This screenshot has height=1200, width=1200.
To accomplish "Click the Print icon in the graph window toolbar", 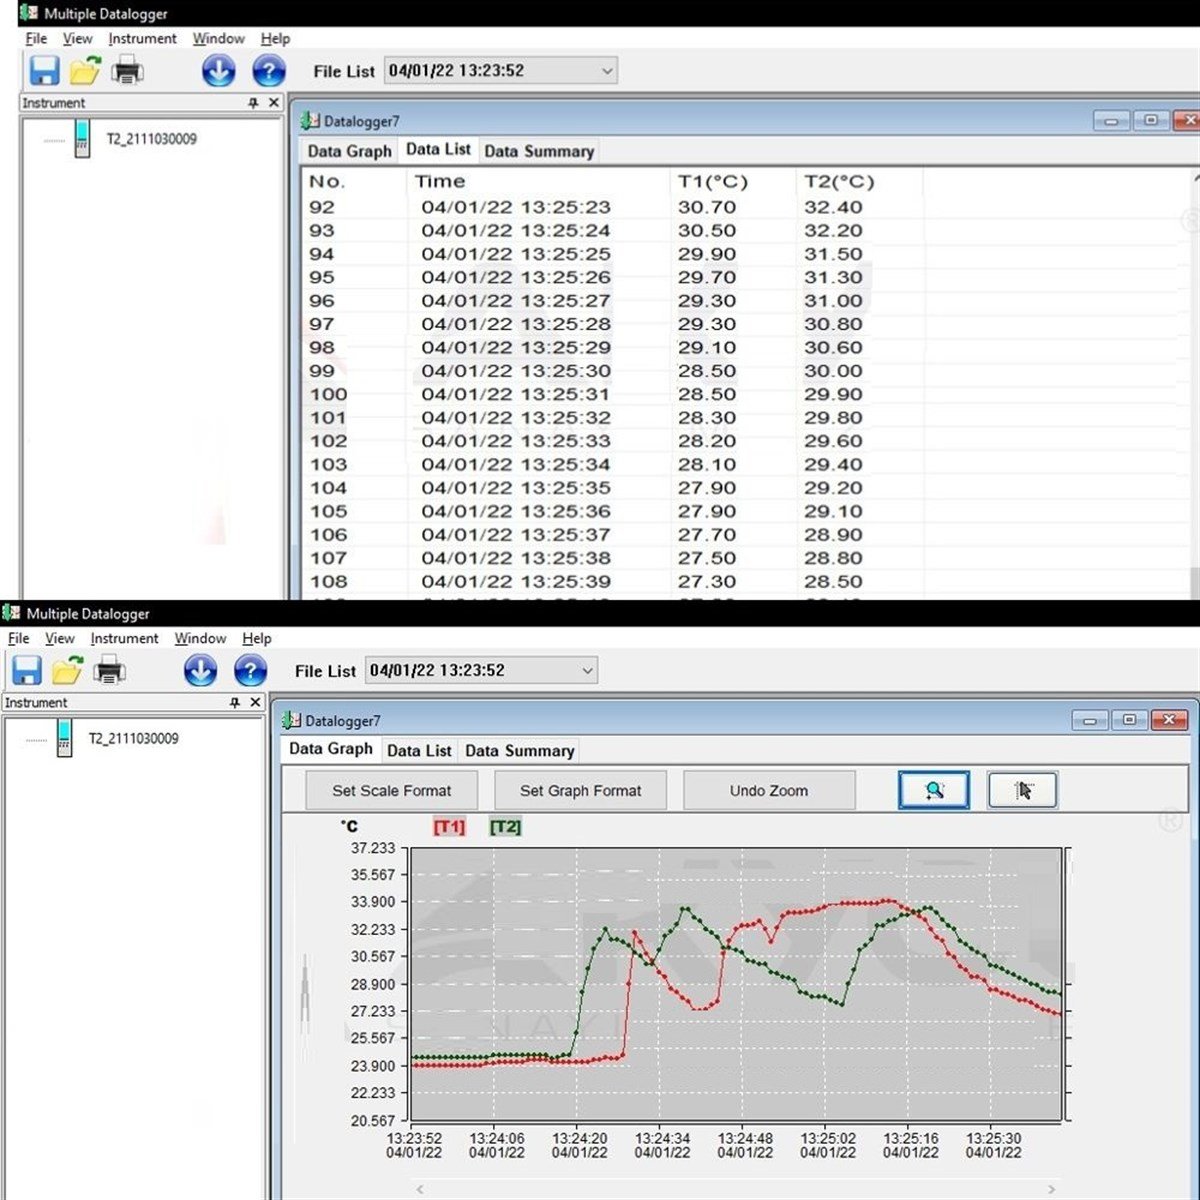I will [x=109, y=670].
